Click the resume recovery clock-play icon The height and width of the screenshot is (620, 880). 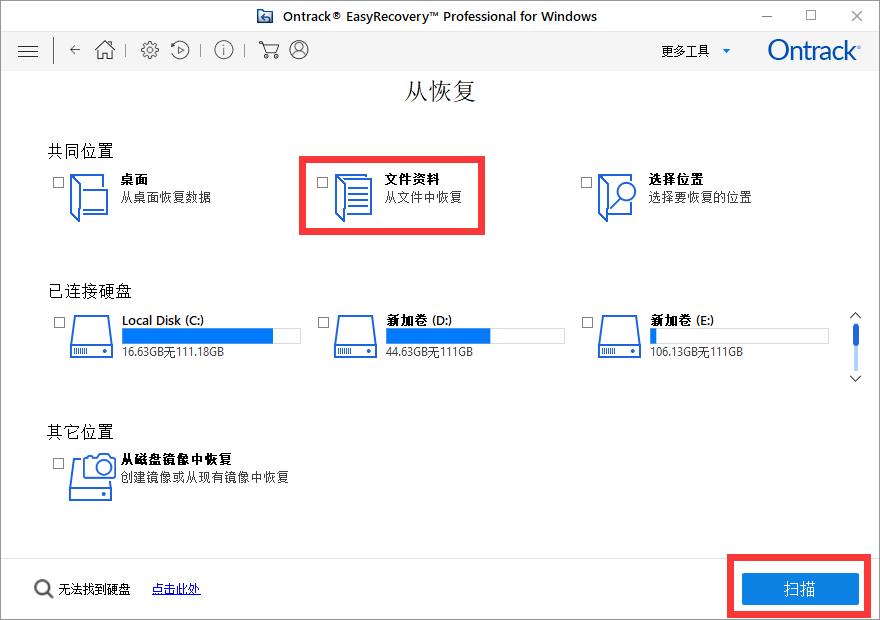(180, 50)
